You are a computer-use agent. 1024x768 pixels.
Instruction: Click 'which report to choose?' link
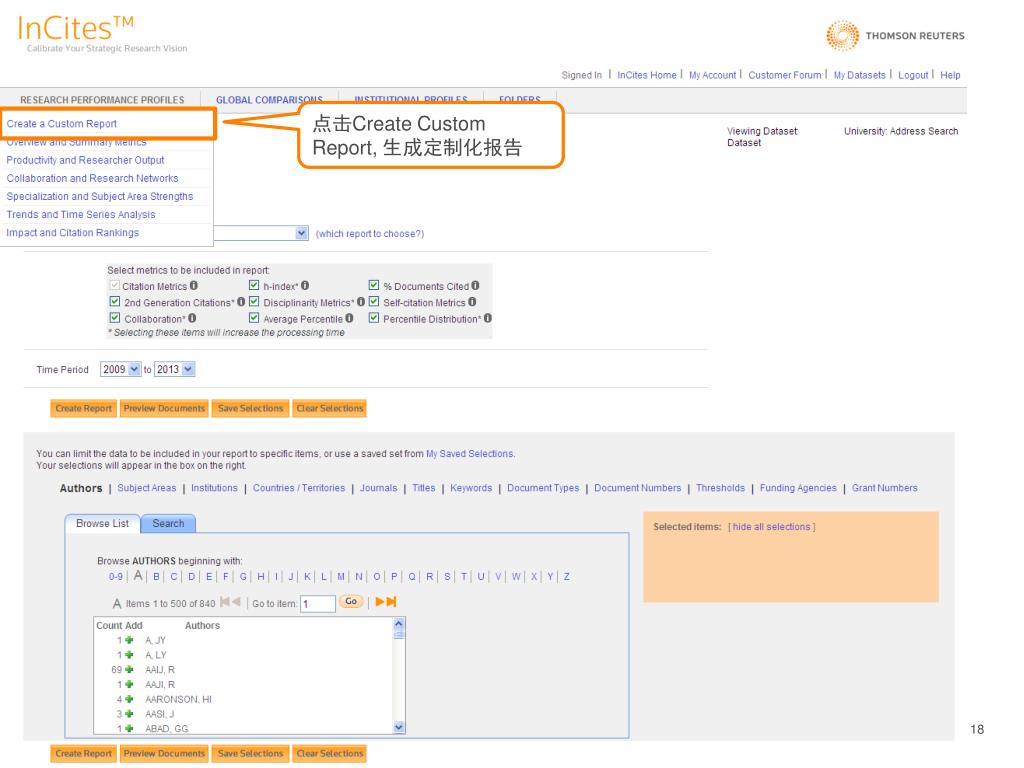point(370,234)
